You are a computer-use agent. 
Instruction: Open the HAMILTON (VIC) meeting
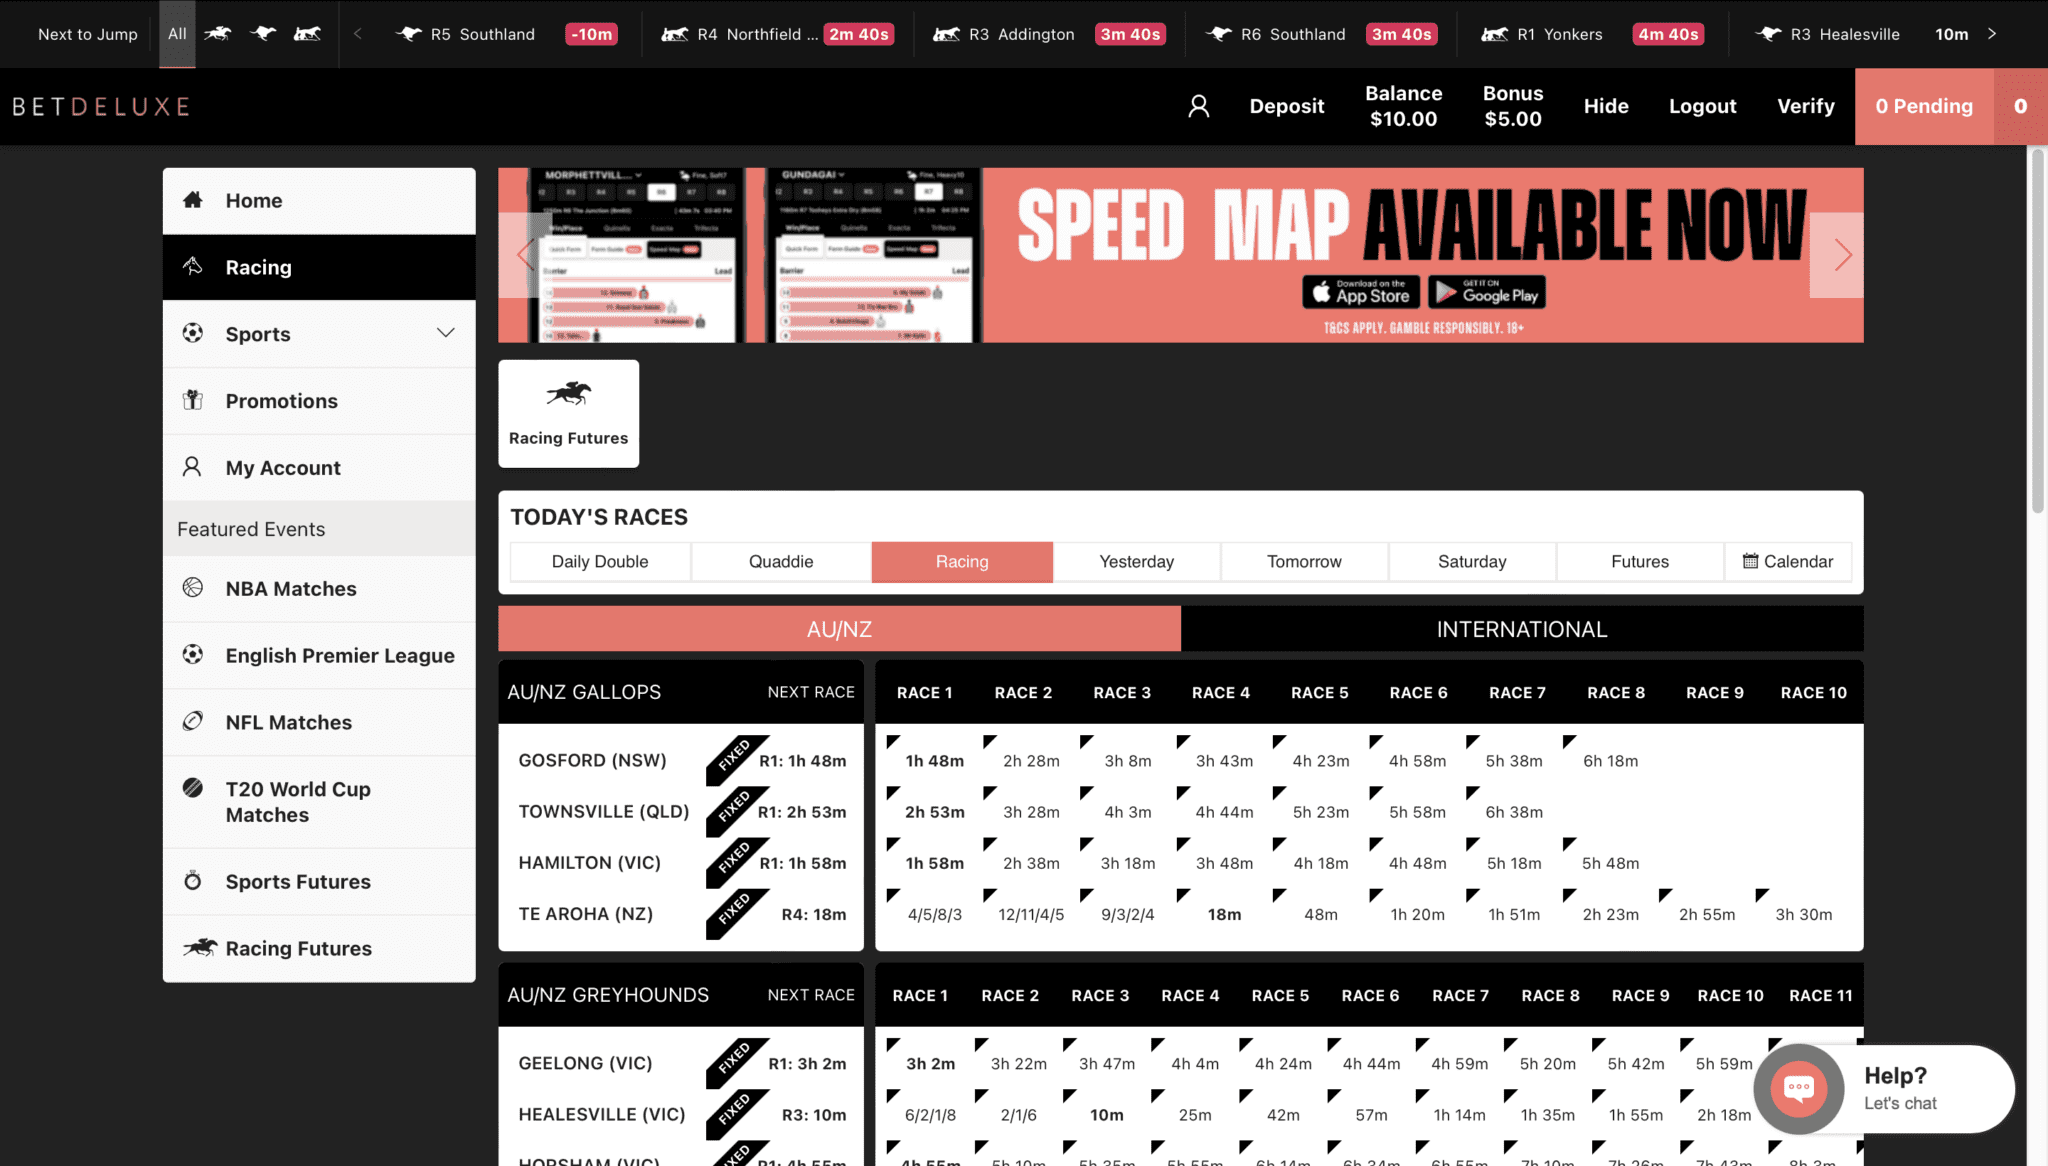pos(589,862)
